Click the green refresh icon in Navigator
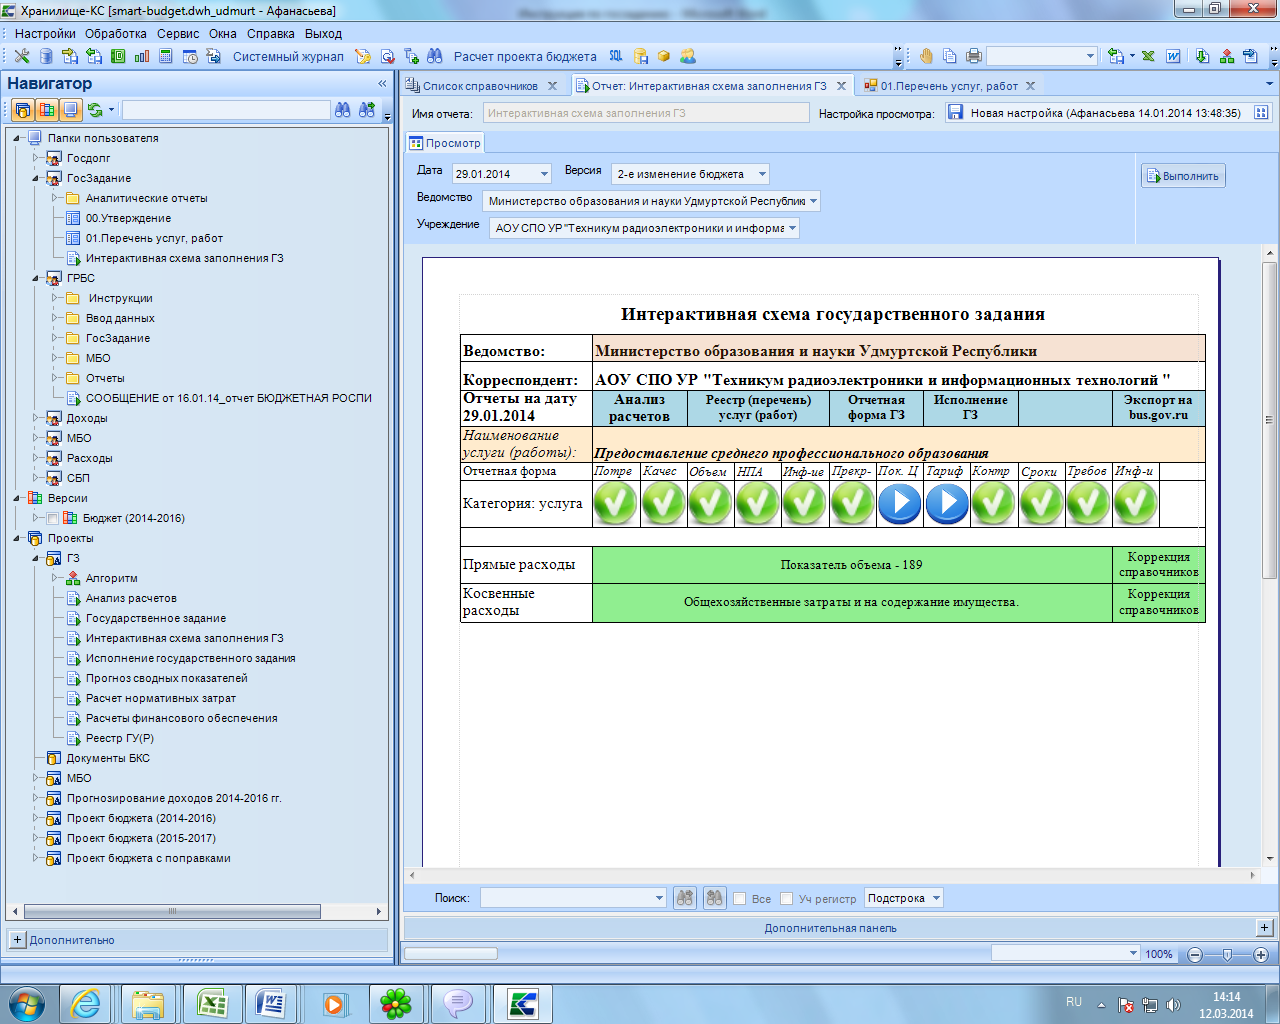1280x1024 pixels. (95, 110)
